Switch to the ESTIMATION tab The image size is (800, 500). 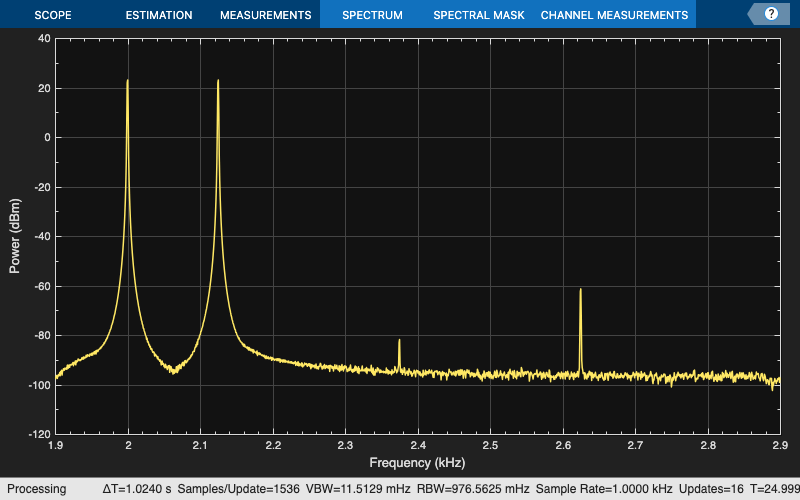pyautogui.click(x=159, y=15)
